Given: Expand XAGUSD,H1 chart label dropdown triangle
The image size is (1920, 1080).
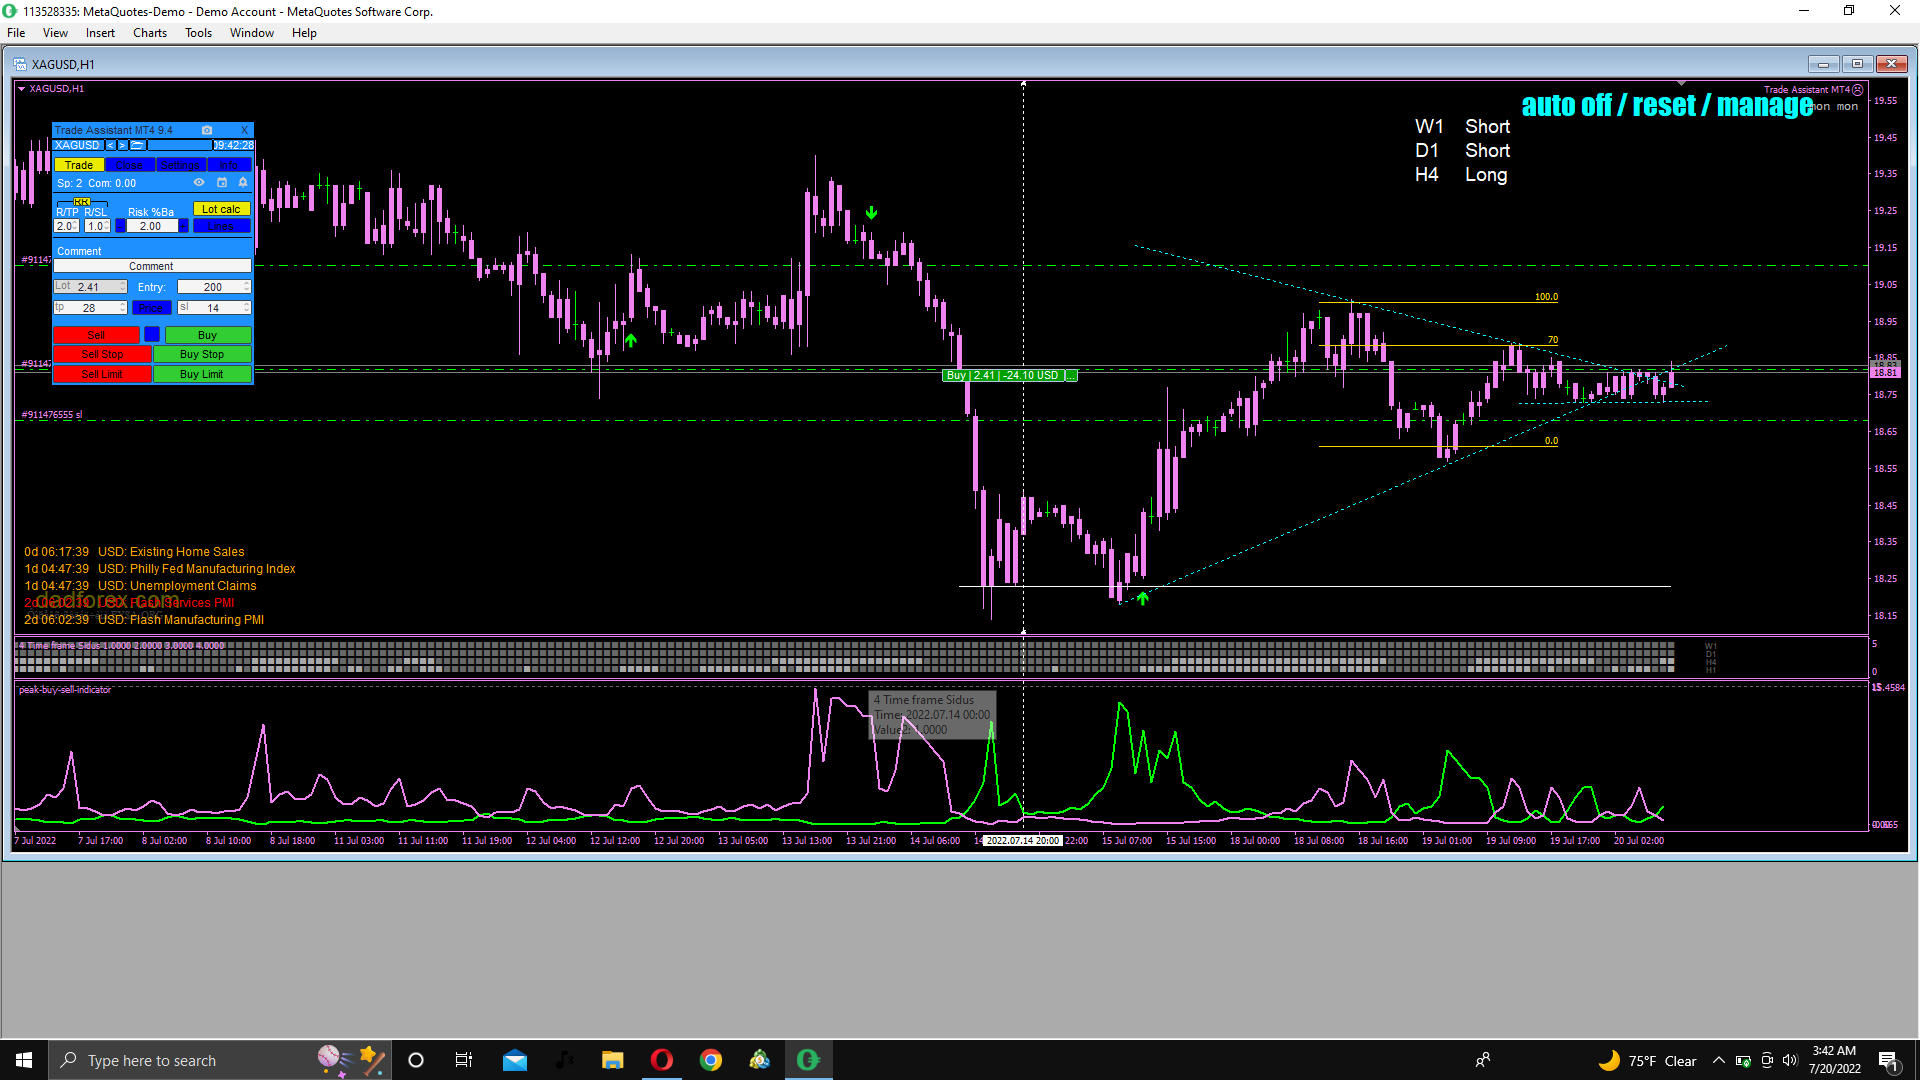Looking at the screenshot, I should pos(21,89).
